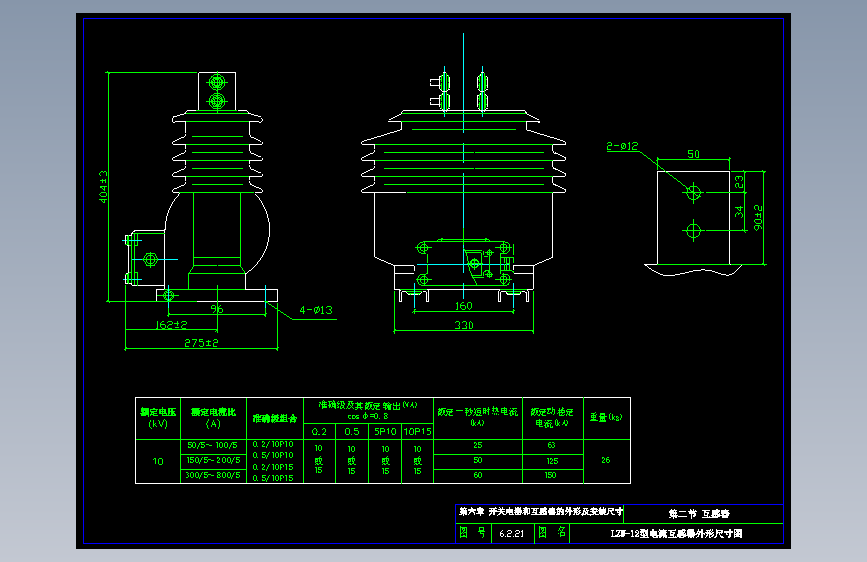
Task: Select the 5P10 column header
Action: click(385, 431)
